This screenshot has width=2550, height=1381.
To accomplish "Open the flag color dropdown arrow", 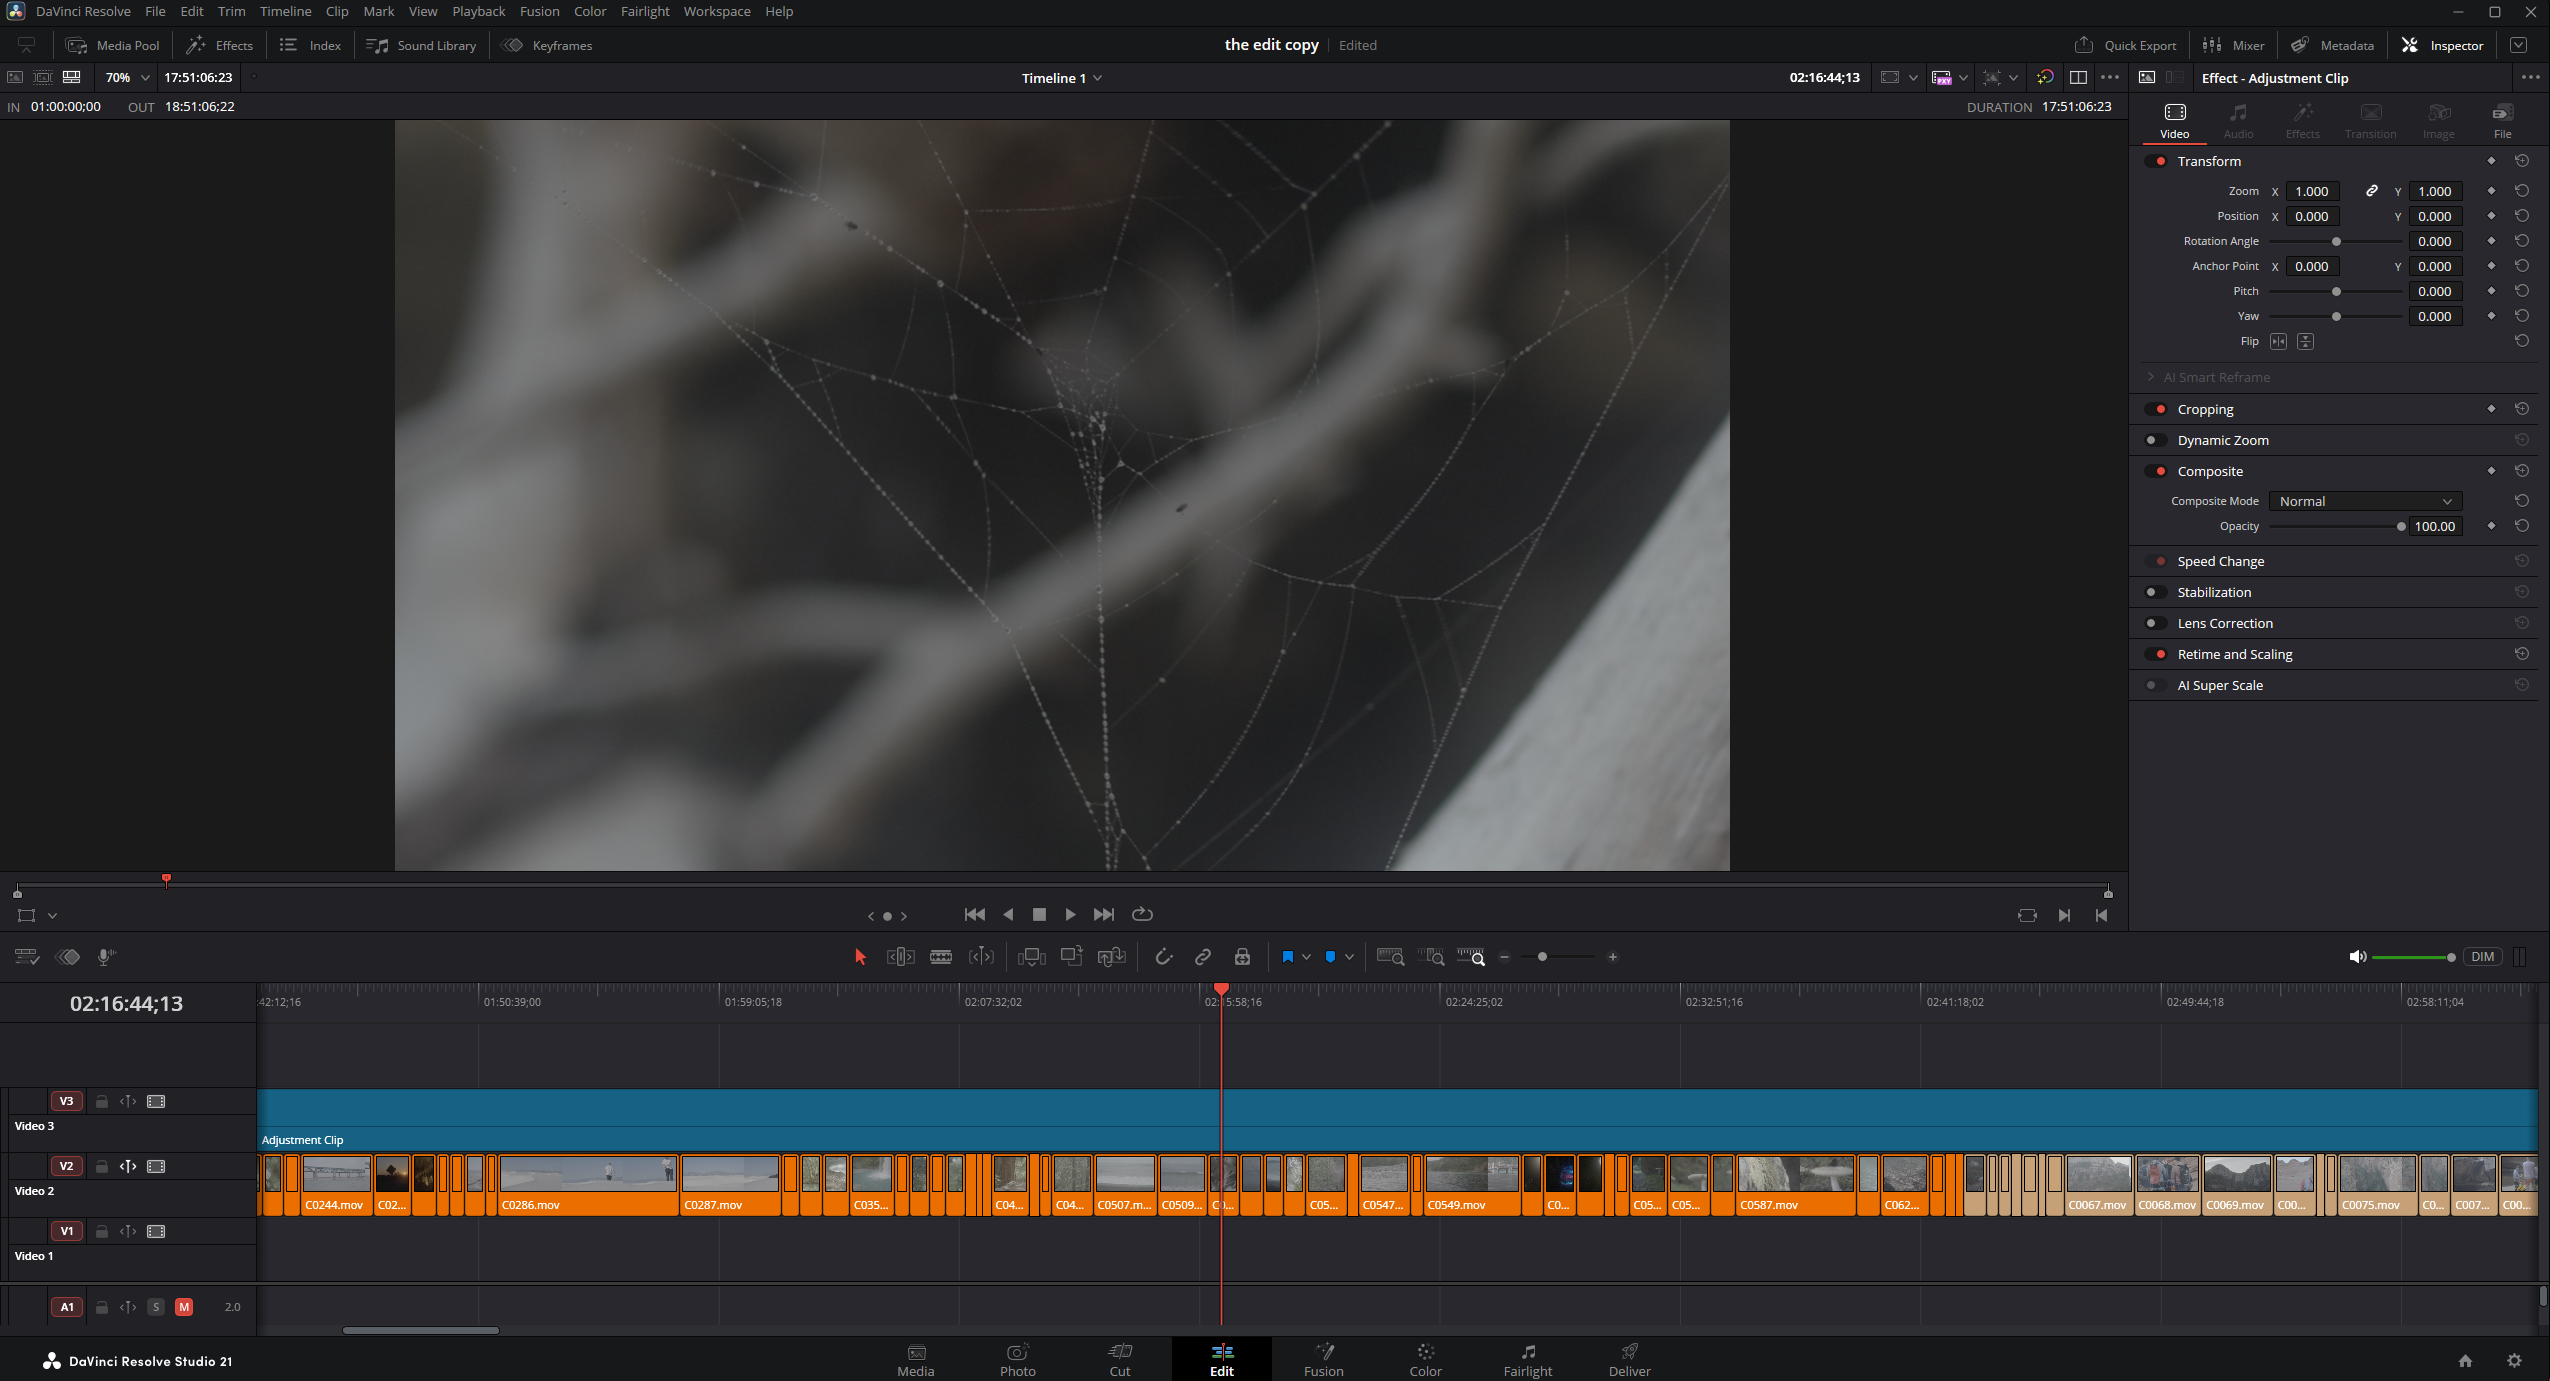I will [1306, 957].
